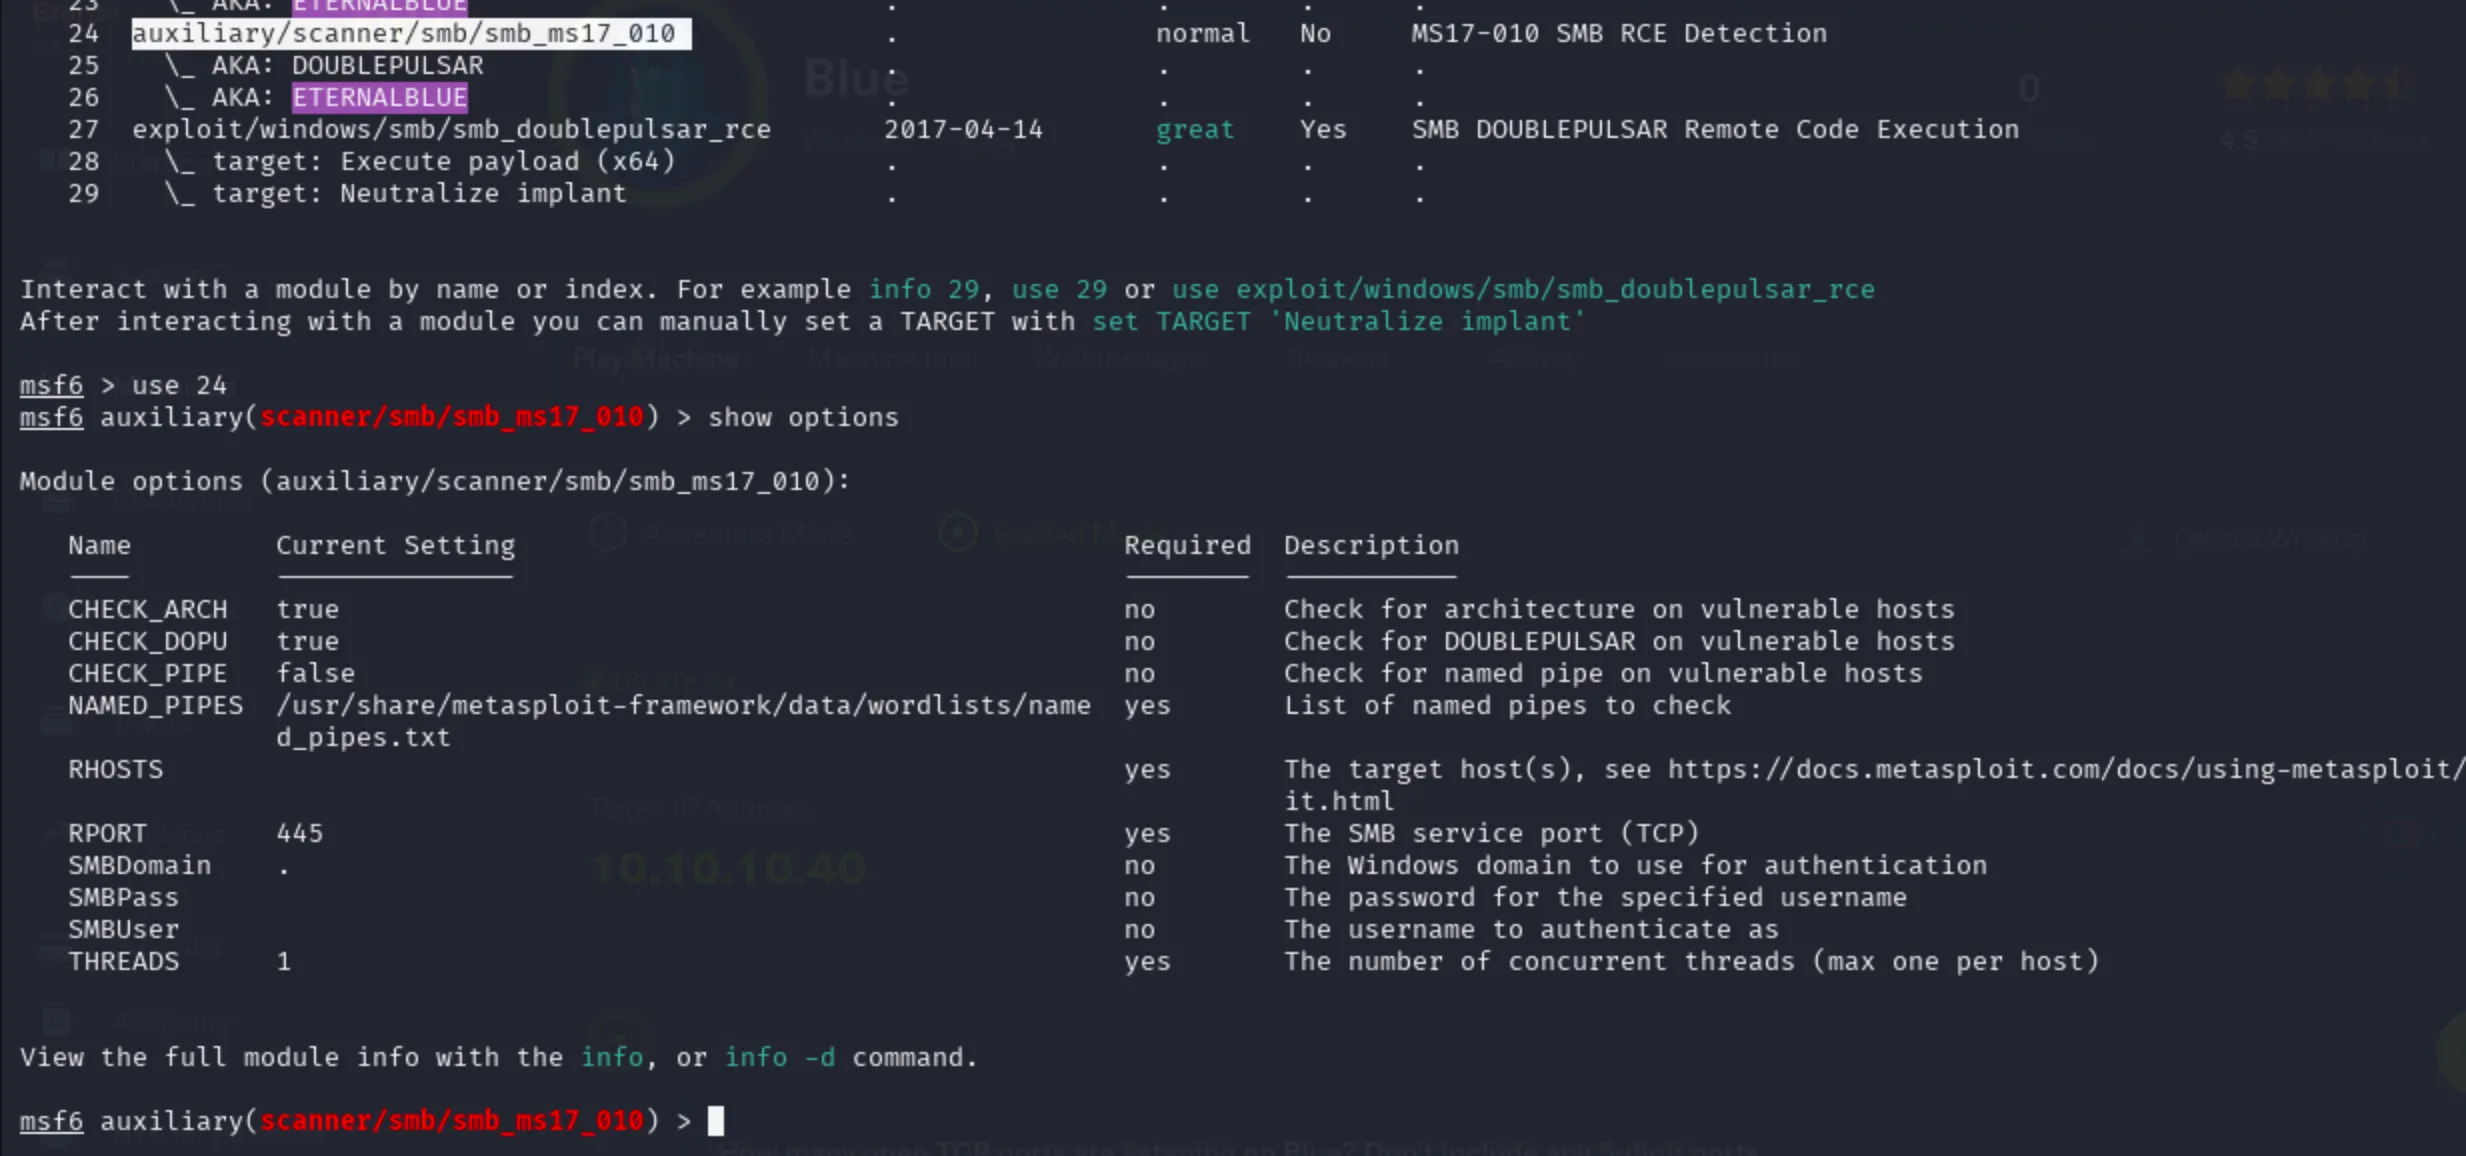This screenshot has height=1156, width=2466.
Task: Click the 'Current Setting' column header
Action: [x=395, y=546]
